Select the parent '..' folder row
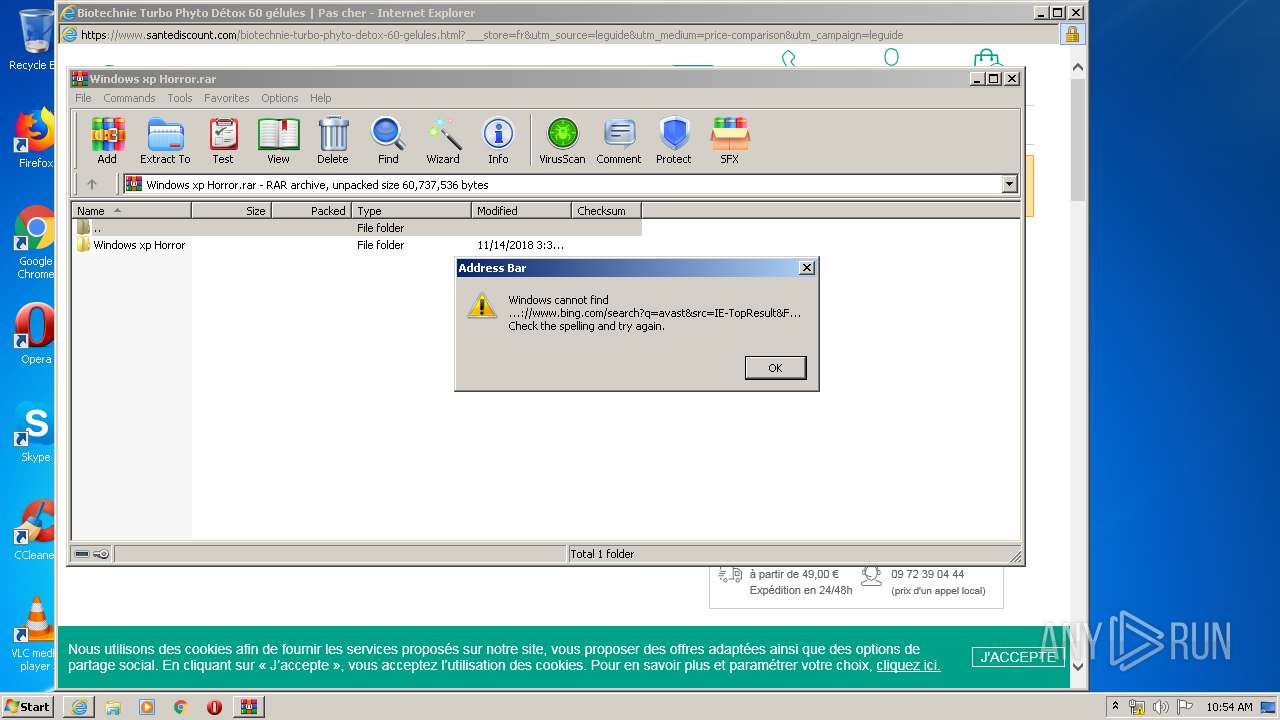This screenshot has height=720, width=1280. [x=357, y=228]
